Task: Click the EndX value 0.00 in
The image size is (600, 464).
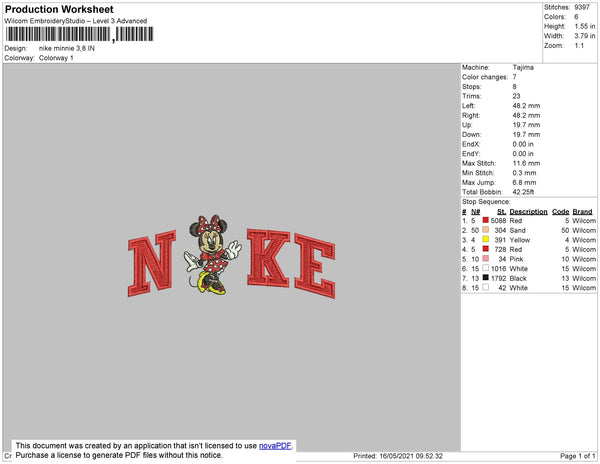Action: (523, 144)
